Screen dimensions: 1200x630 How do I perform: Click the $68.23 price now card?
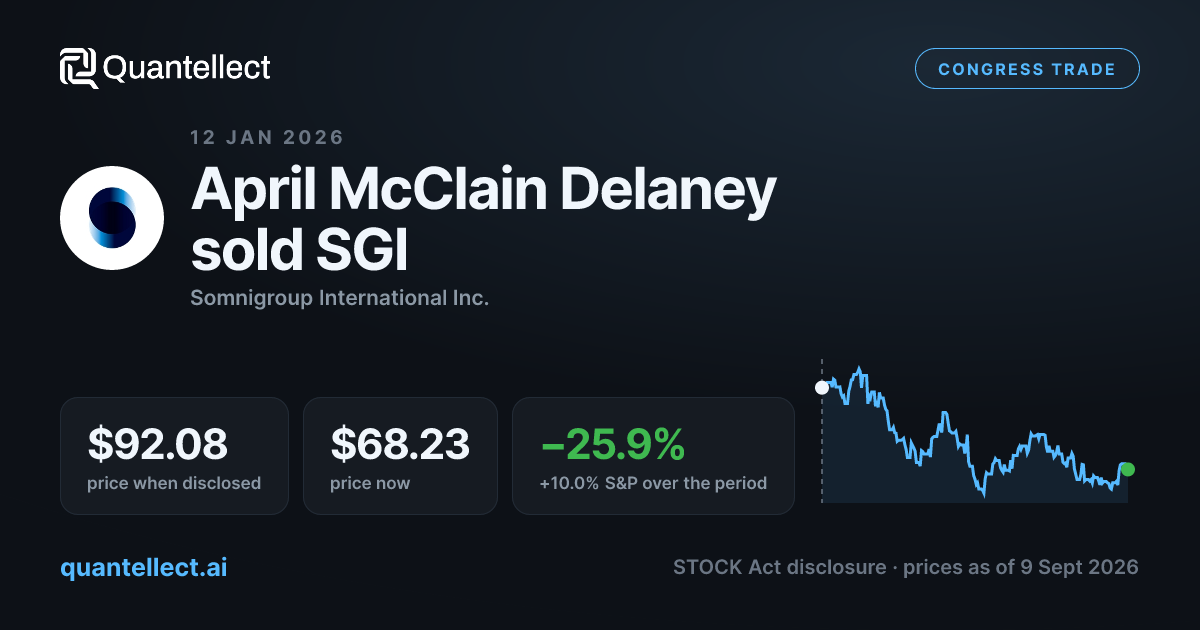click(x=400, y=456)
